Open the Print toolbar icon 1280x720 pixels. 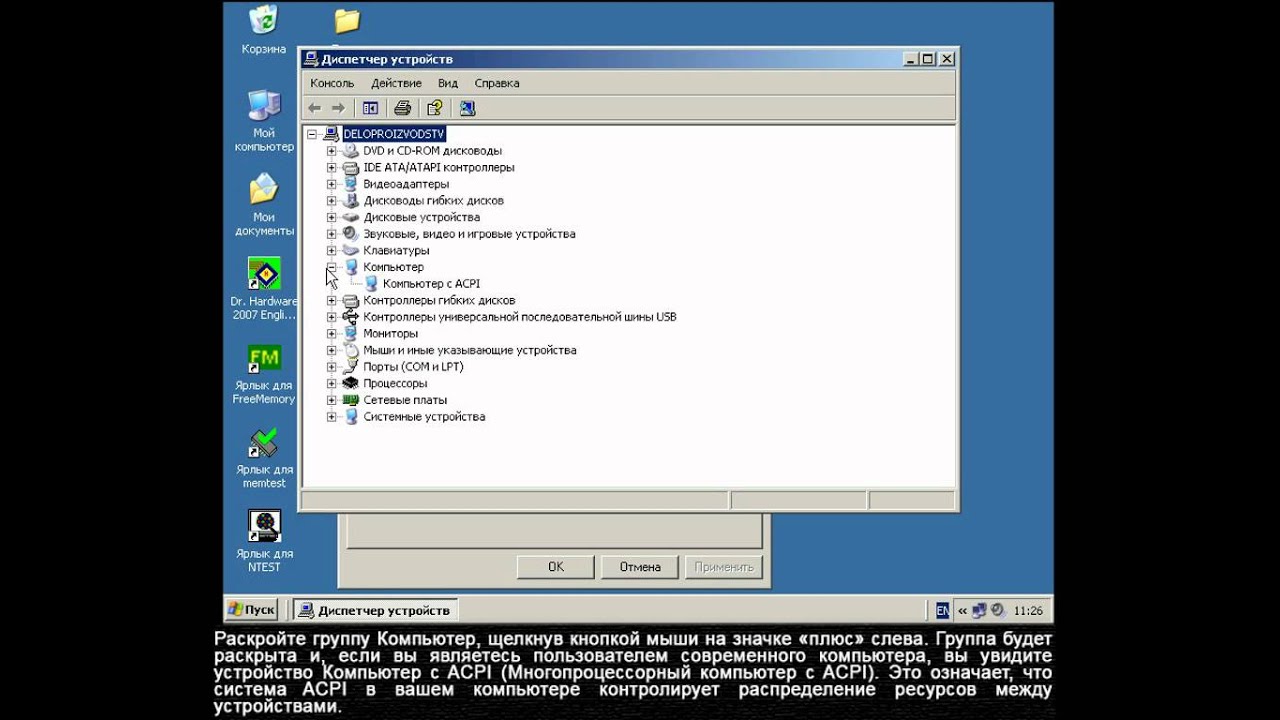[x=402, y=108]
